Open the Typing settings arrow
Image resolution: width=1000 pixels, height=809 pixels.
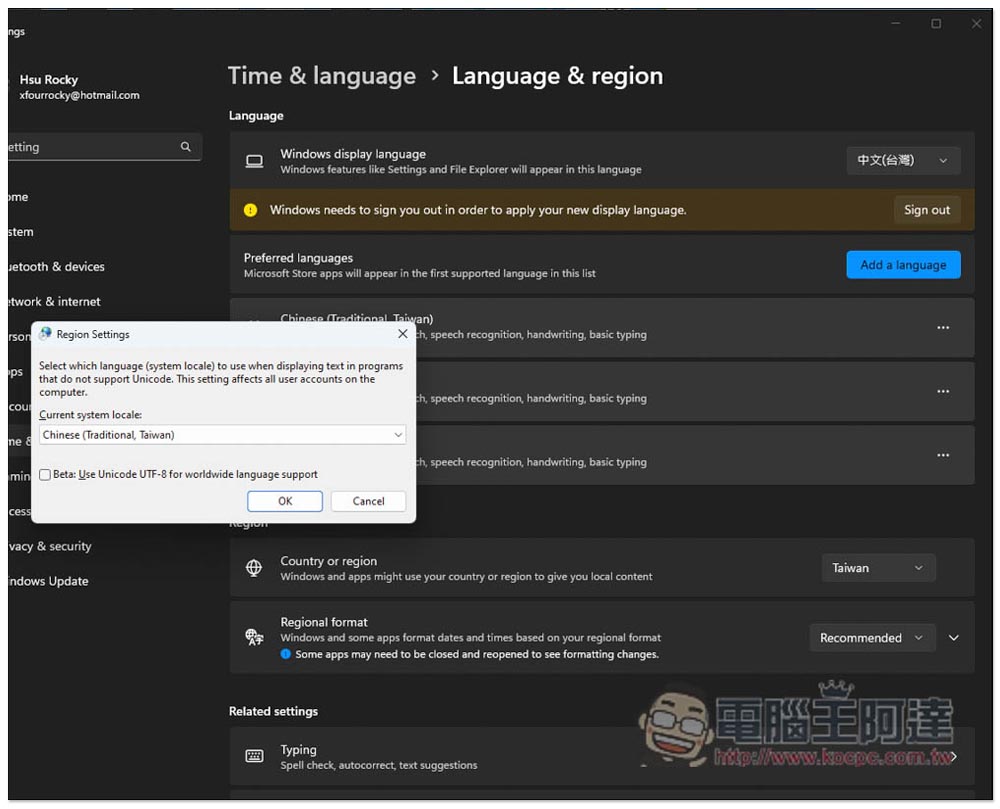[x=953, y=757]
